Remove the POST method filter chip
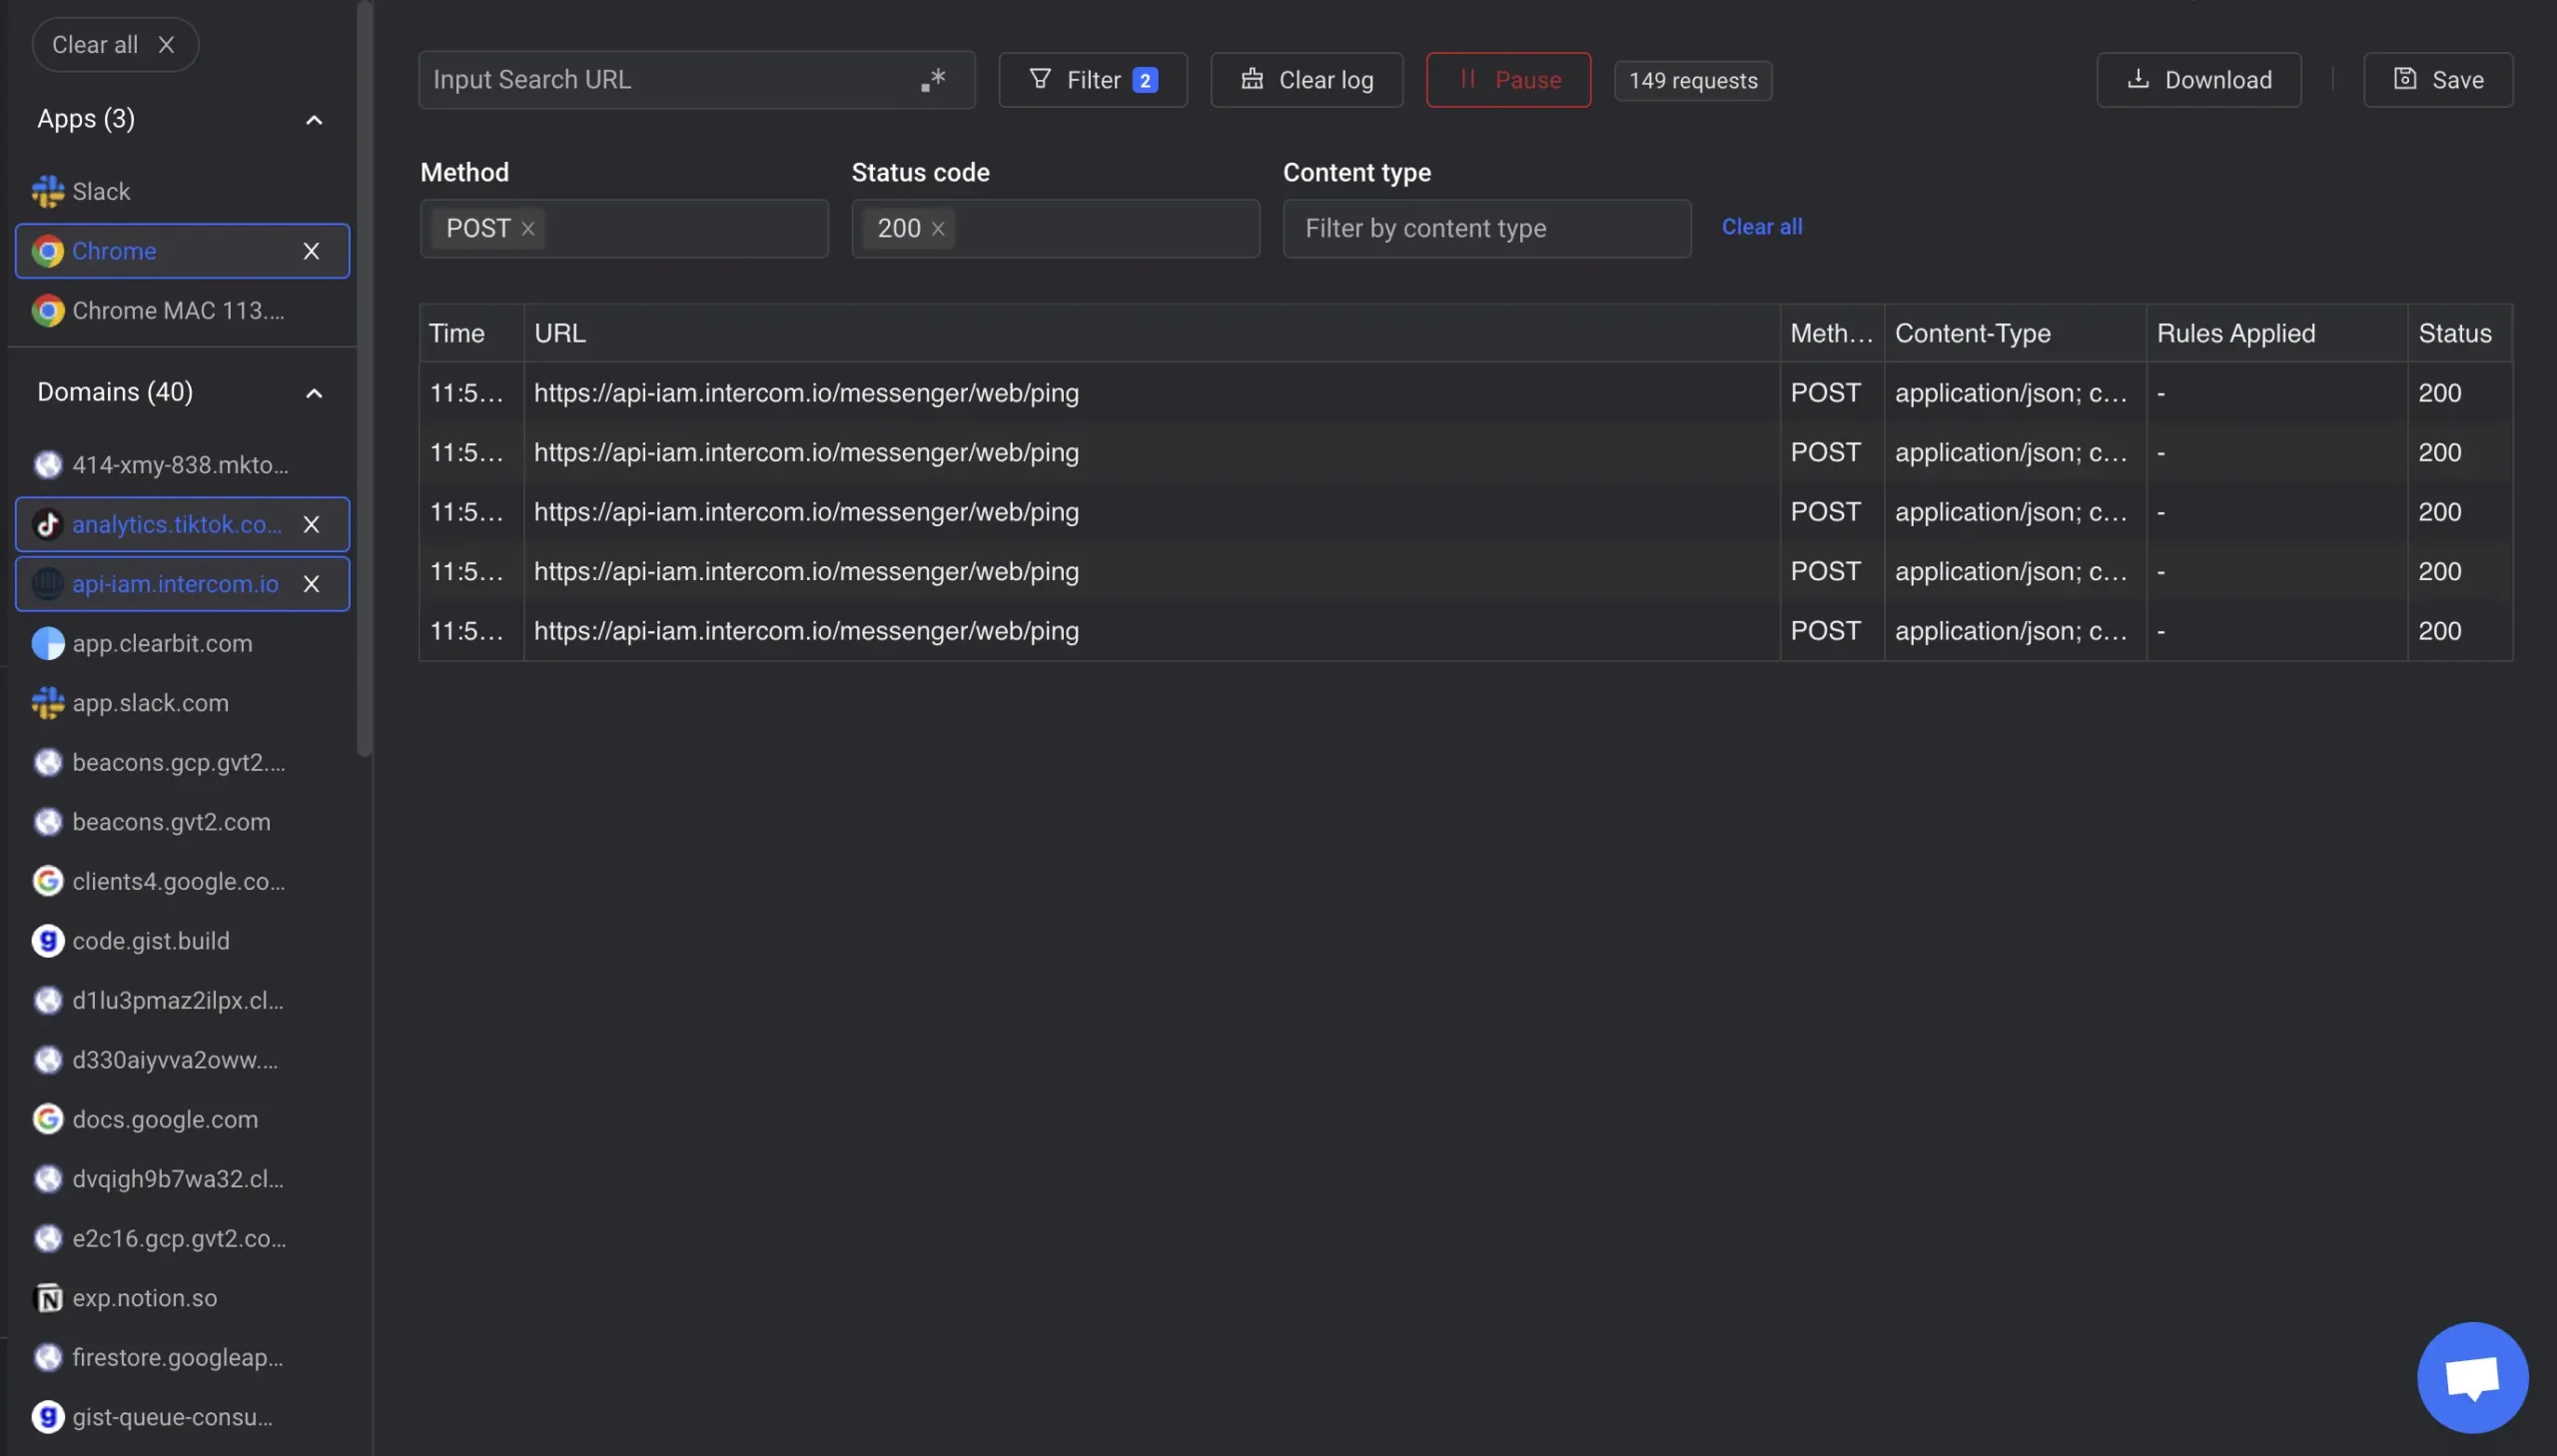Image resolution: width=2557 pixels, height=1456 pixels. click(528, 229)
